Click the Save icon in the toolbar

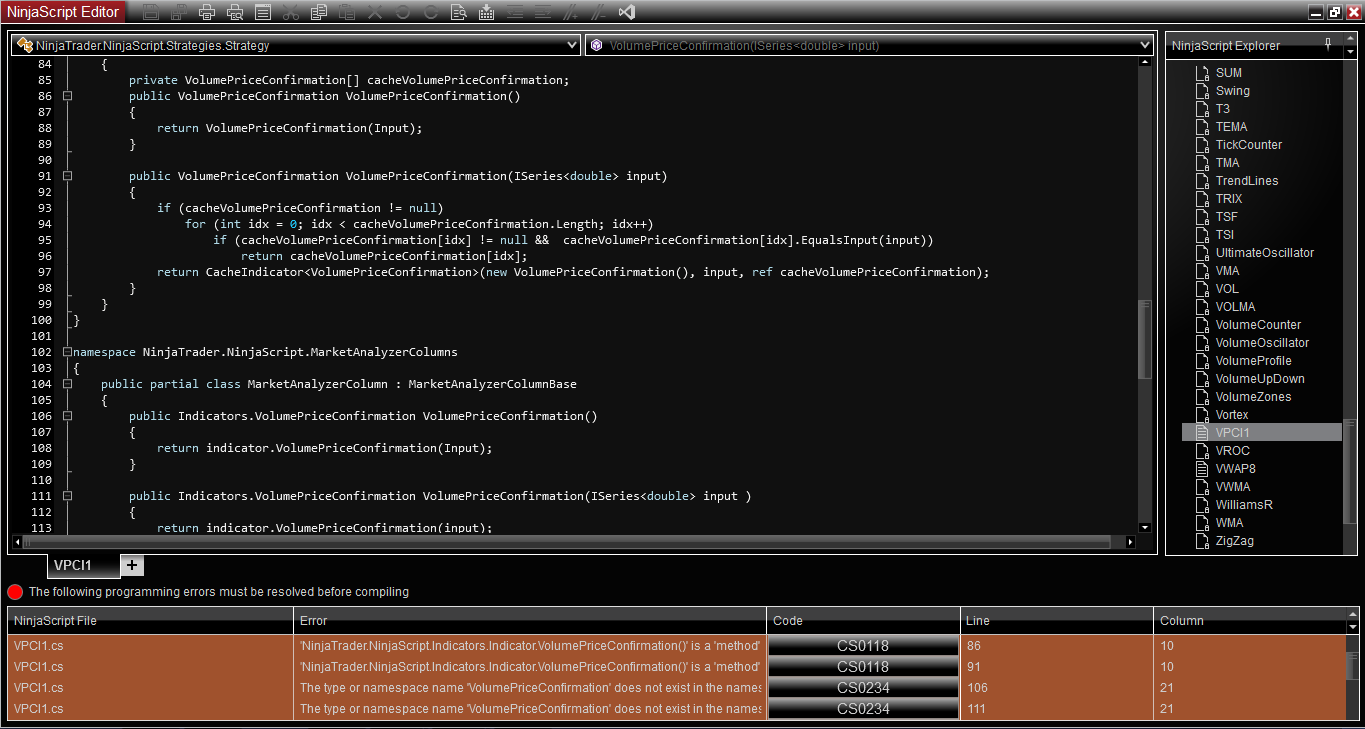click(x=151, y=13)
